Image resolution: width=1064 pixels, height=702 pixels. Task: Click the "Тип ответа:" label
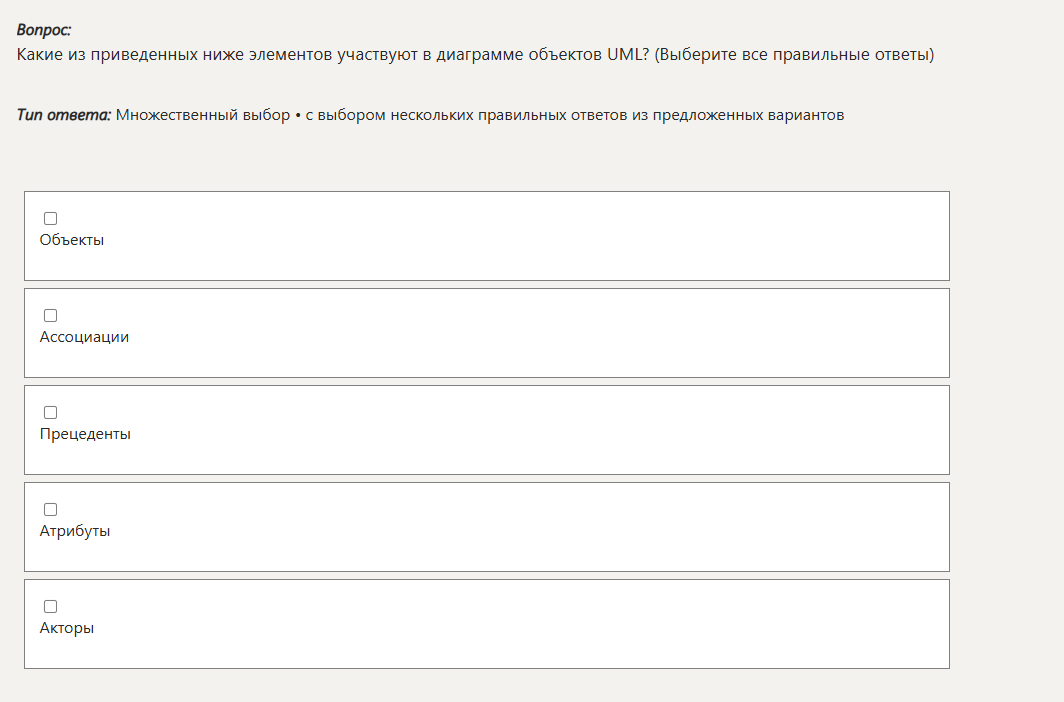63,115
